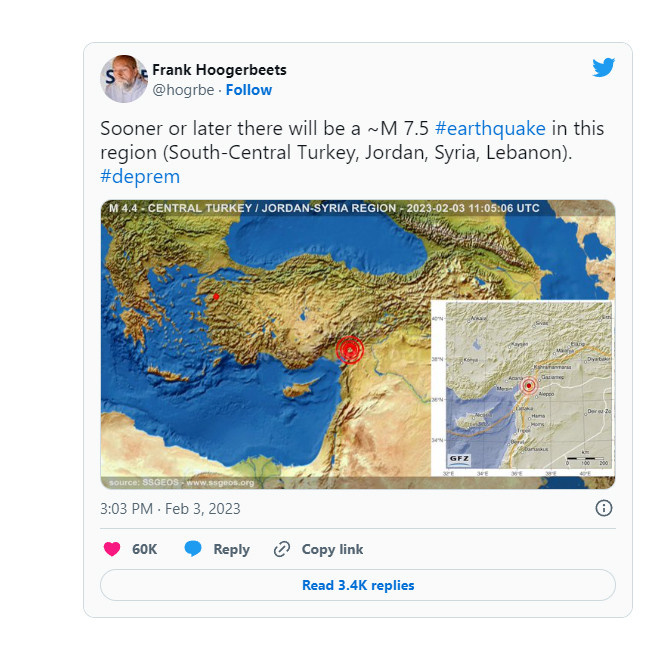Viewport: 655px width, 670px height.
Task: Click the blue reply speech bubble icon
Action: coord(193,549)
